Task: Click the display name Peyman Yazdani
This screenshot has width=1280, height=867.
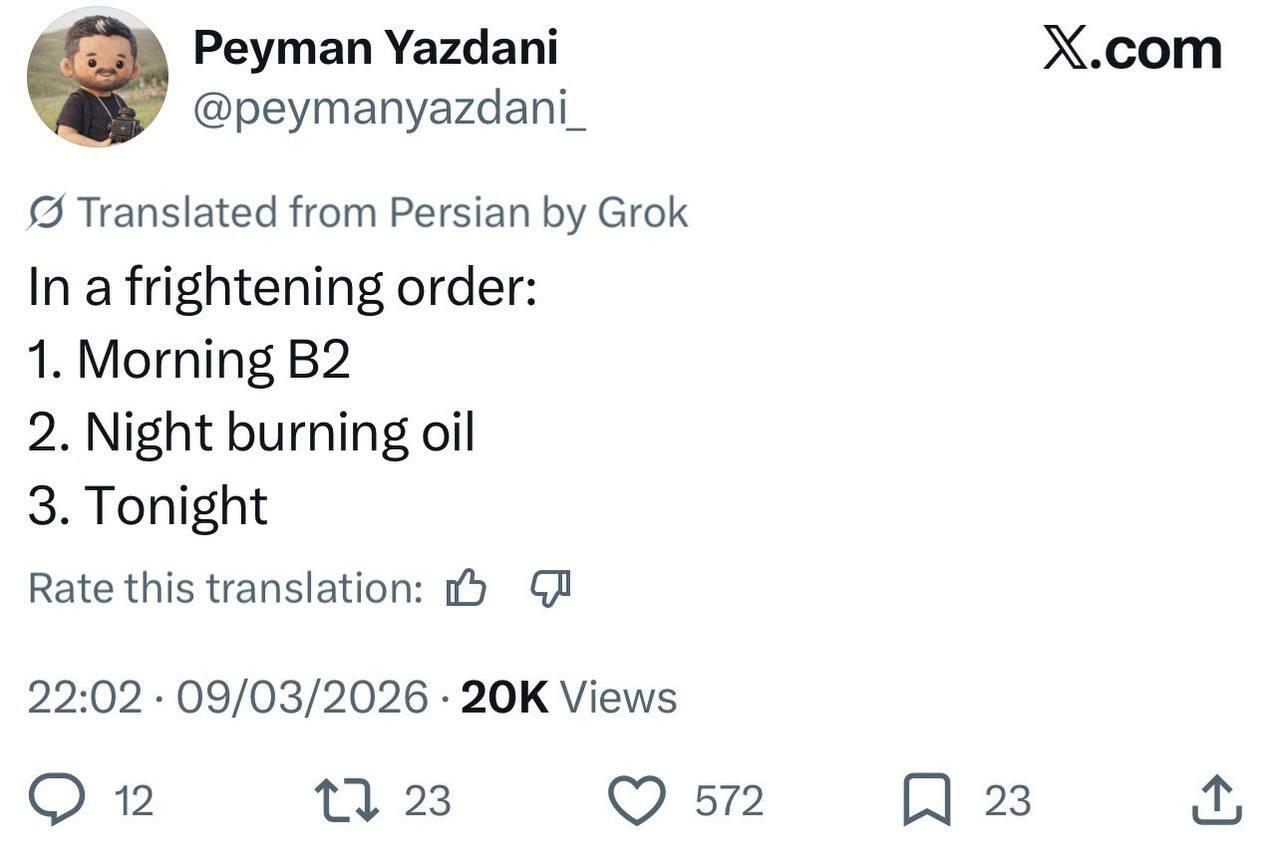Action: (375, 48)
